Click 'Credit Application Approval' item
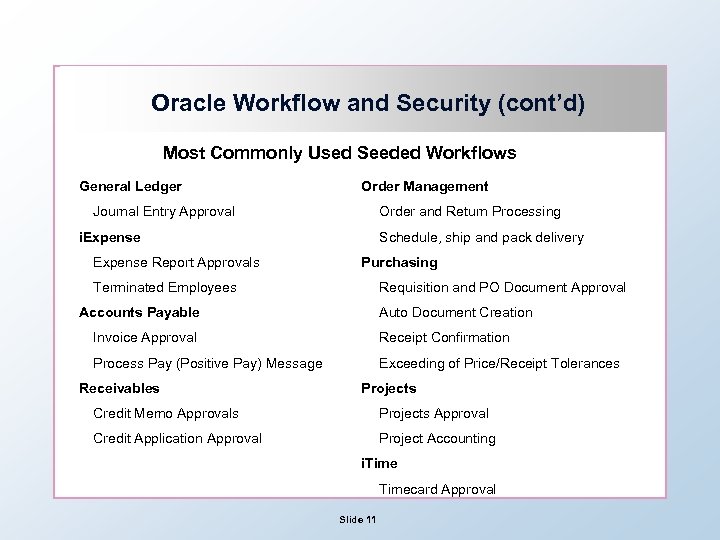 click(177, 439)
